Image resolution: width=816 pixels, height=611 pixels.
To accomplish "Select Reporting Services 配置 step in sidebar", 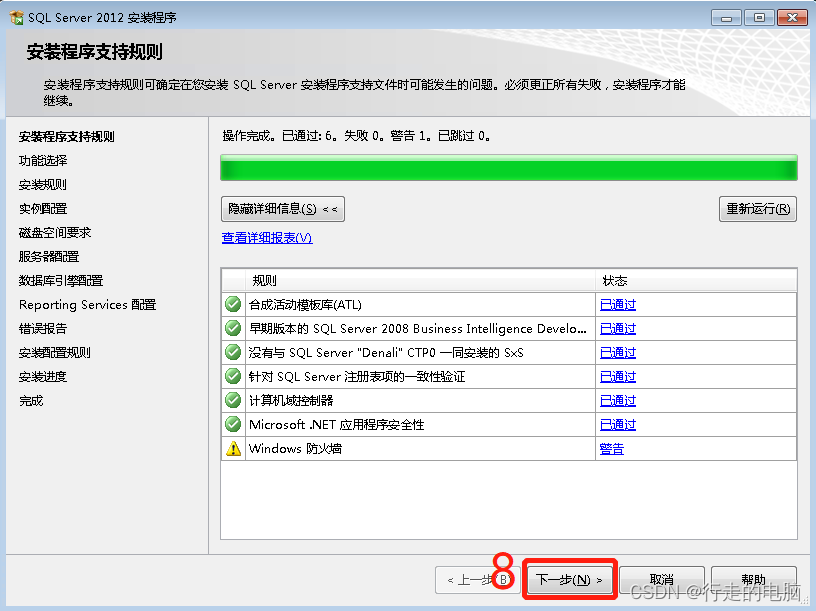I will tap(87, 304).
